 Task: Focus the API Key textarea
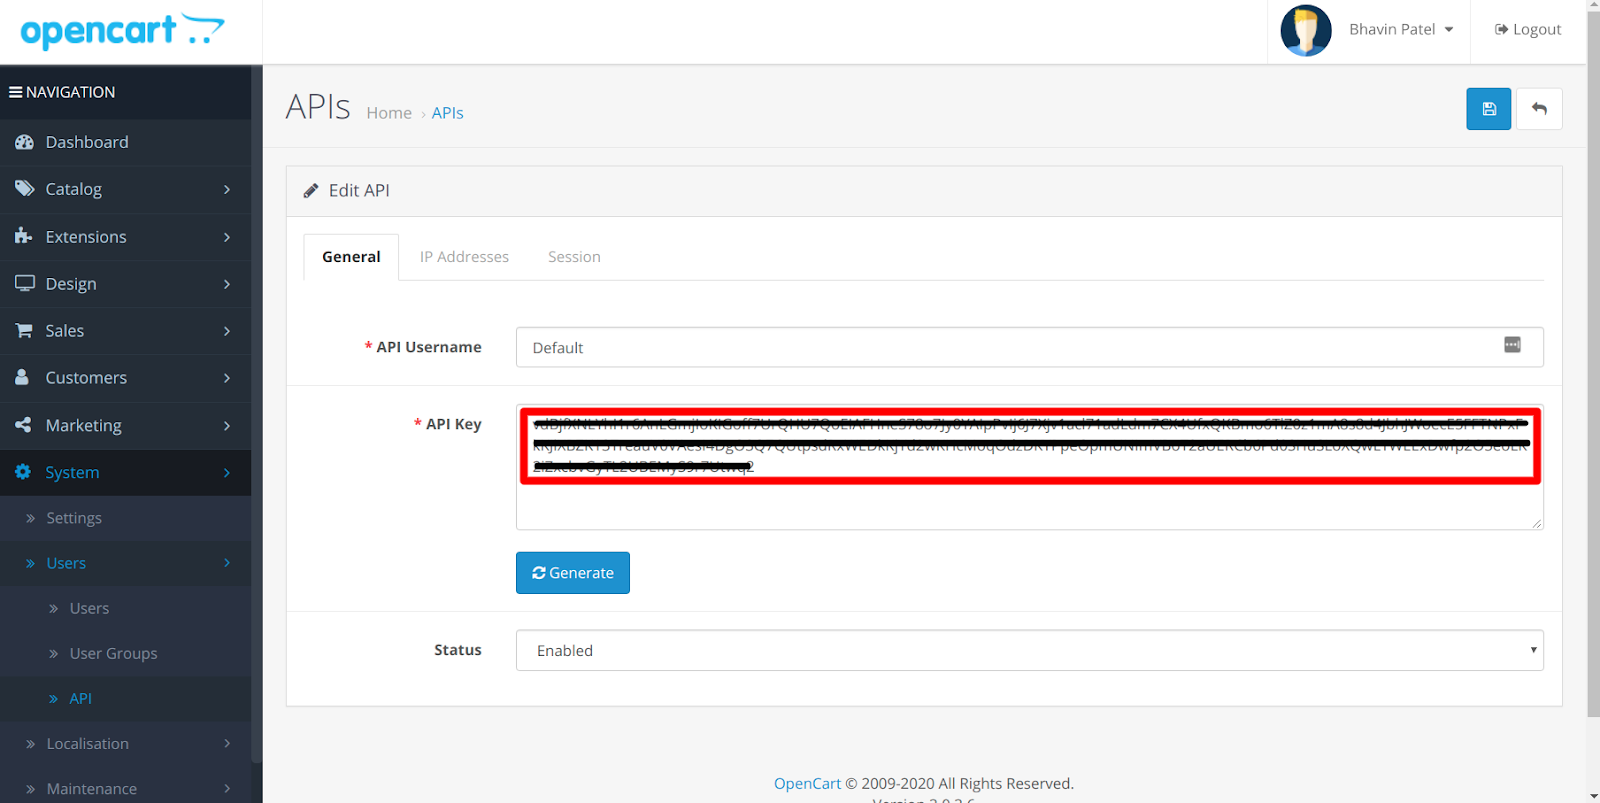coord(1029,467)
